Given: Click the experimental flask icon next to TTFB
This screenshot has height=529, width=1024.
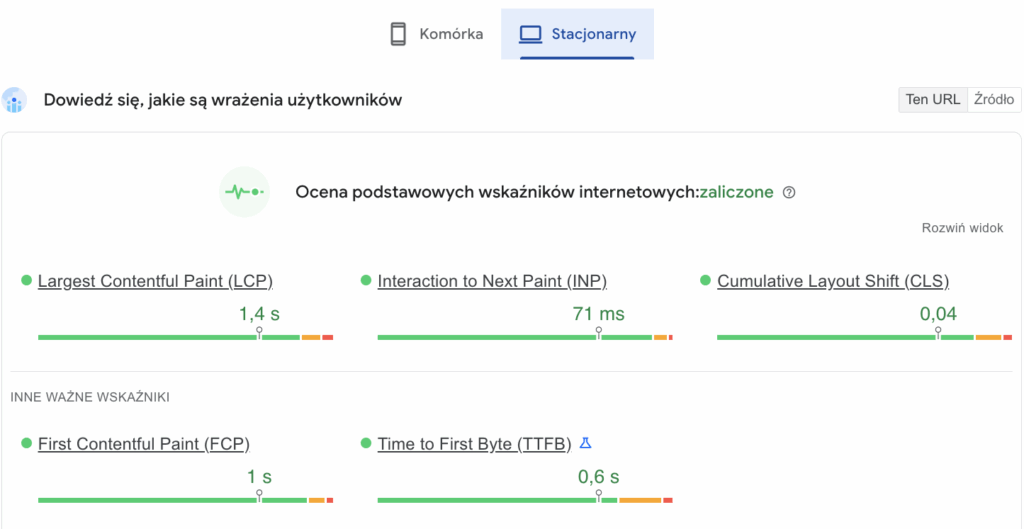Looking at the screenshot, I should (x=586, y=443).
